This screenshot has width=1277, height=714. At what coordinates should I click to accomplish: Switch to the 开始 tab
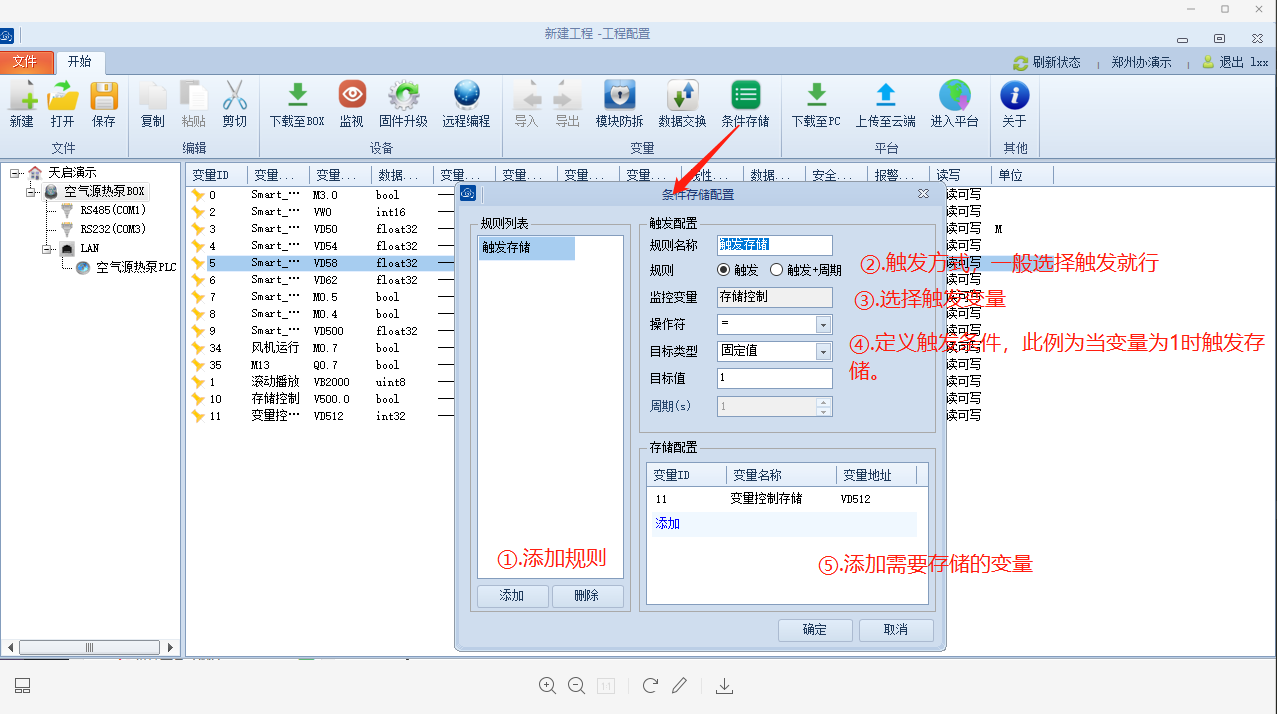tap(79, 62)
